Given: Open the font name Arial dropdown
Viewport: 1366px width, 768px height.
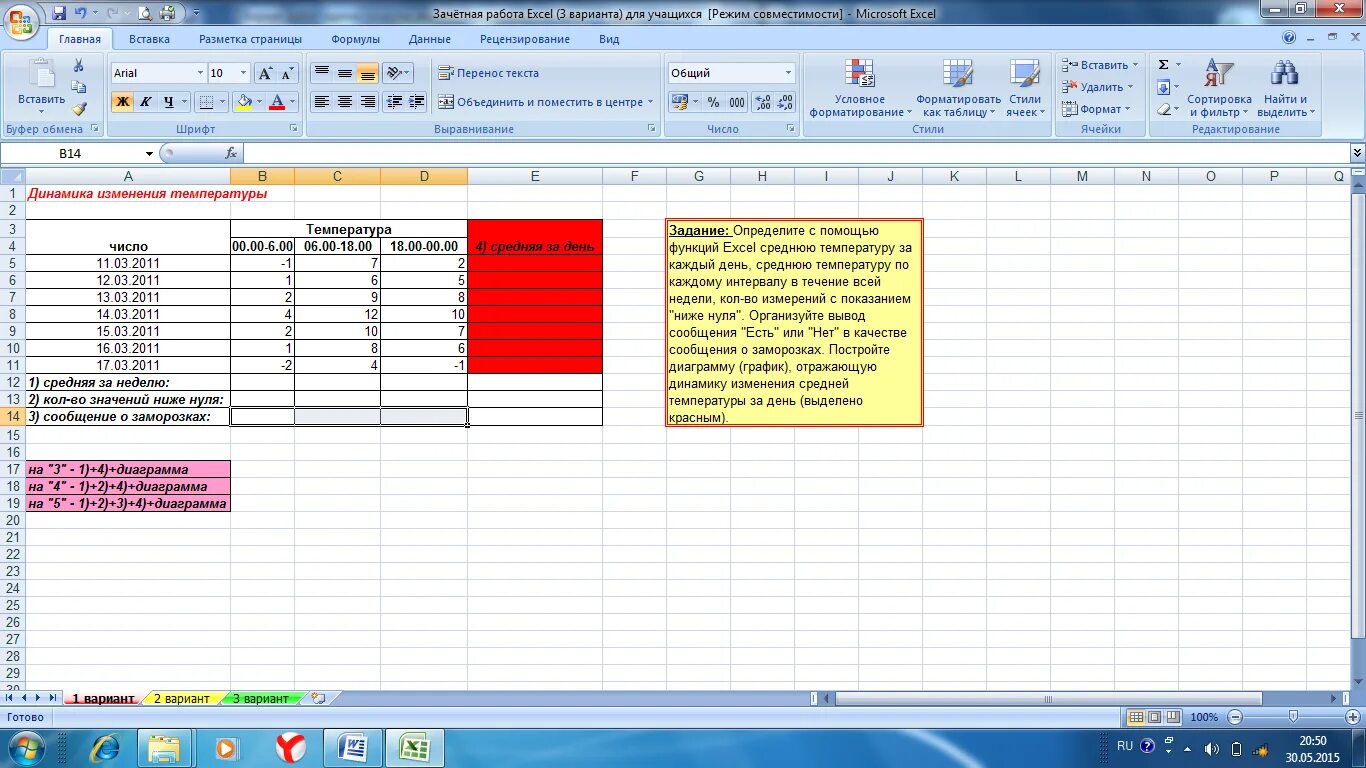Looking at the screenshot, I should [x=198, y=73].
